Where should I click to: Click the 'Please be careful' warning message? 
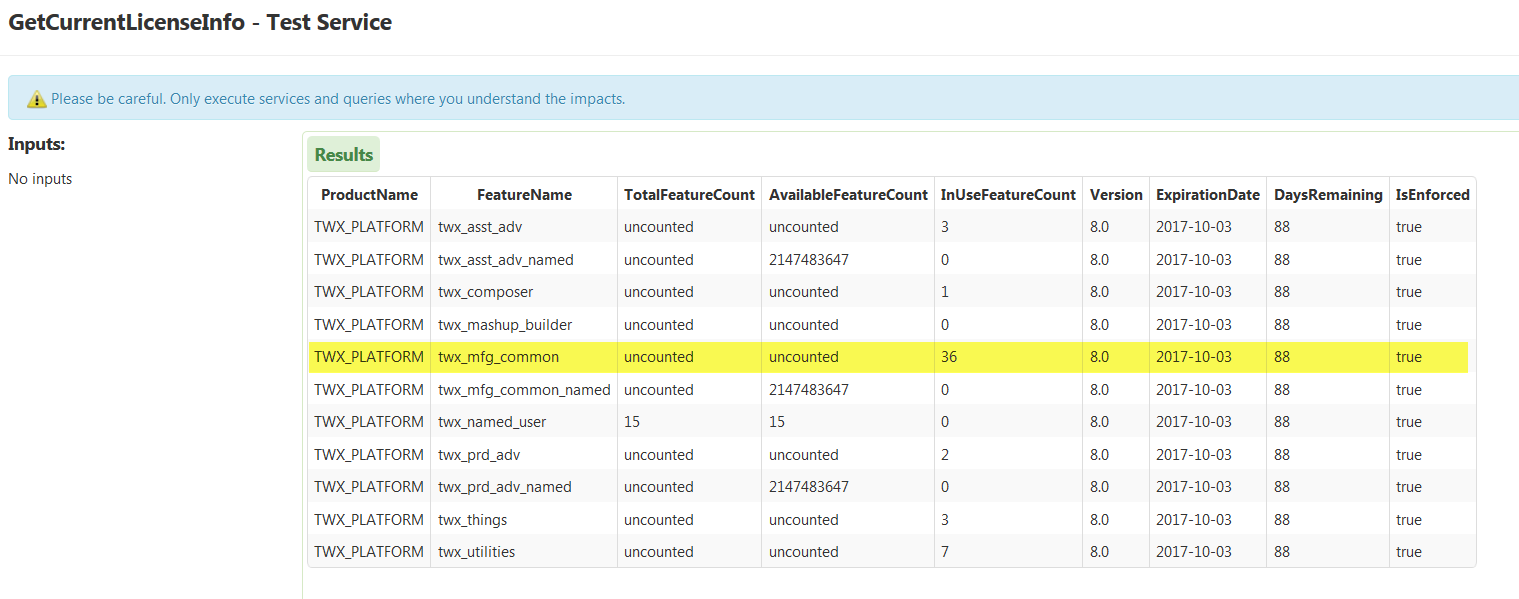[338, 99]
